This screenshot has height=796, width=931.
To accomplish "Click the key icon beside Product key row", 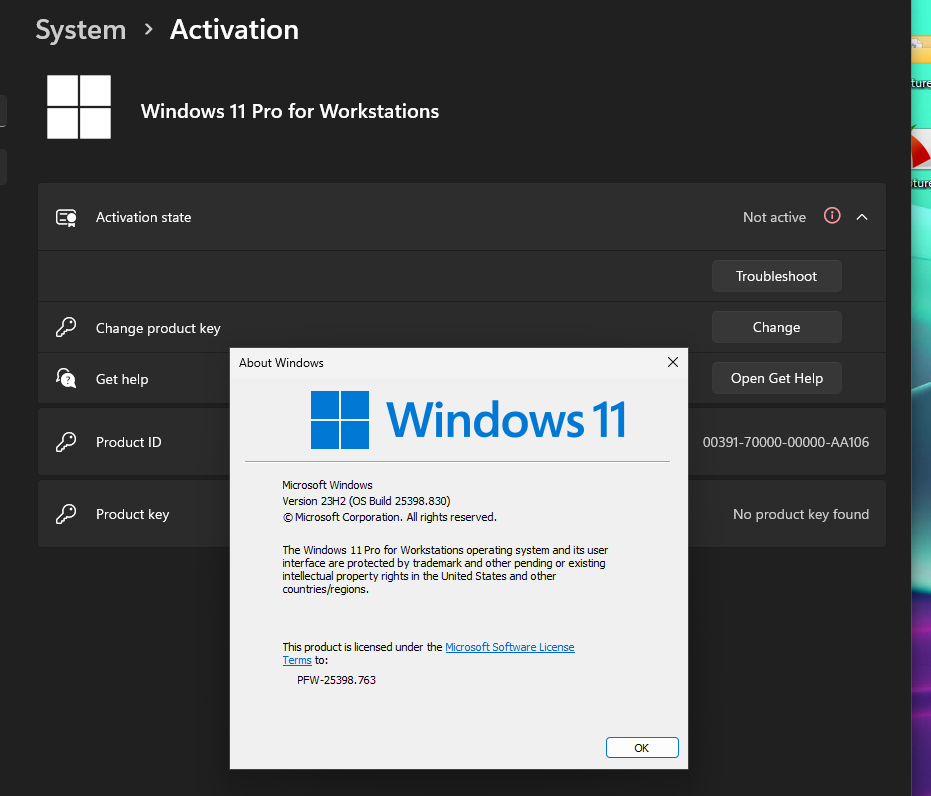I will click(66, 514).
